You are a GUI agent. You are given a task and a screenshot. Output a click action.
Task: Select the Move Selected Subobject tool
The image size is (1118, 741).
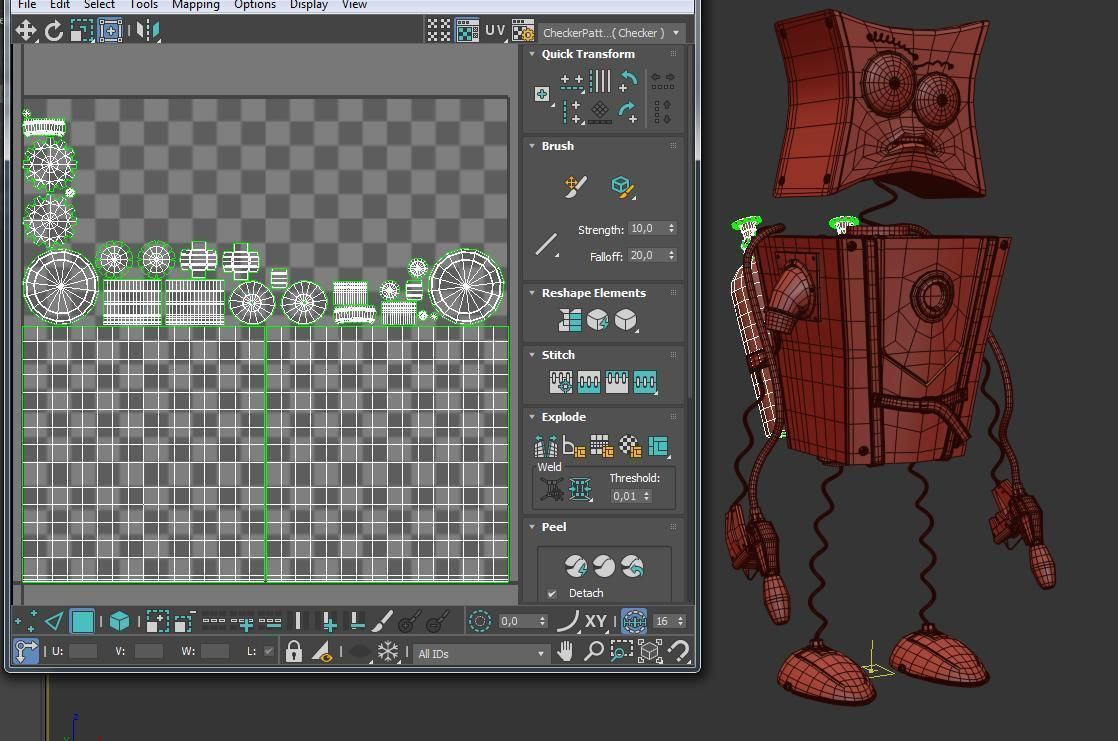tap(26, 31)
